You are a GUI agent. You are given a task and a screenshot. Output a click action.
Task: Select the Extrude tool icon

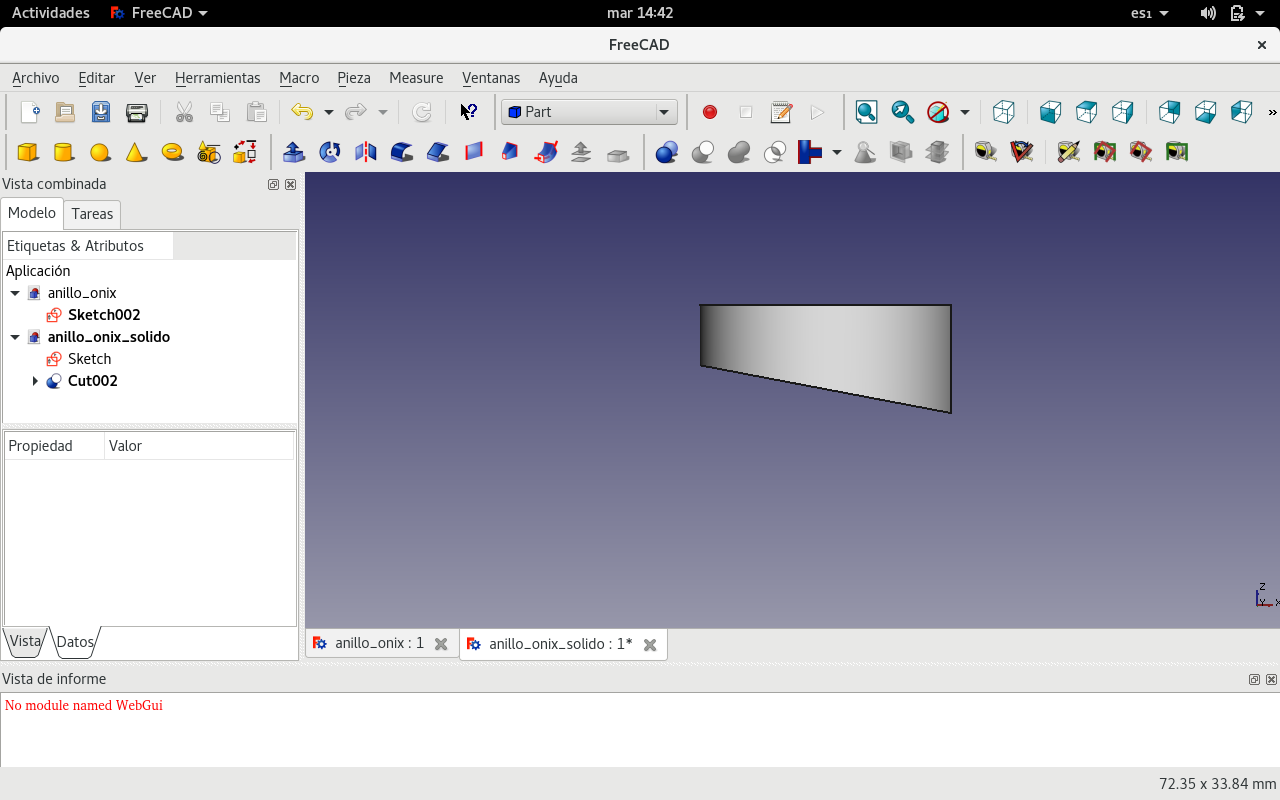tap(294, 152)
